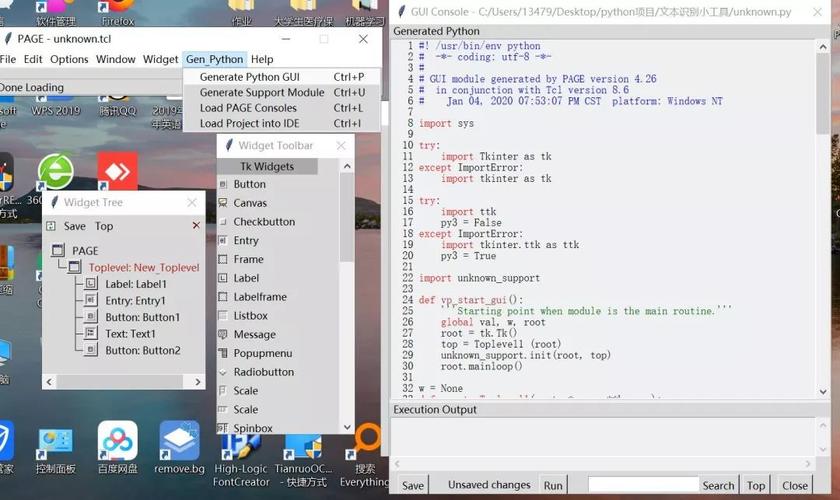Click the red X icon in Widget Tree toolbar
The image size is (840, 500).
pos(196,226)
